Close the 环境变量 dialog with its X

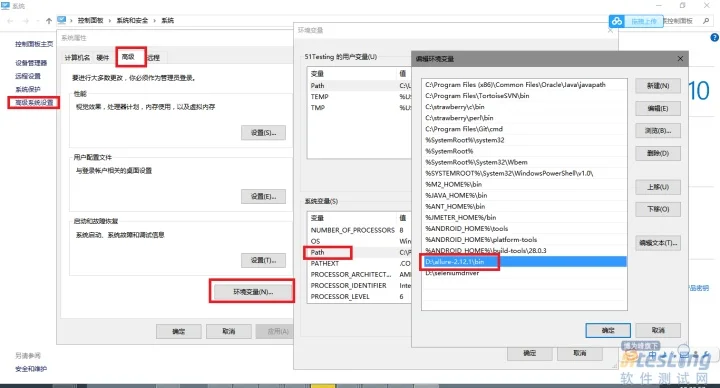tap(610, 30)
